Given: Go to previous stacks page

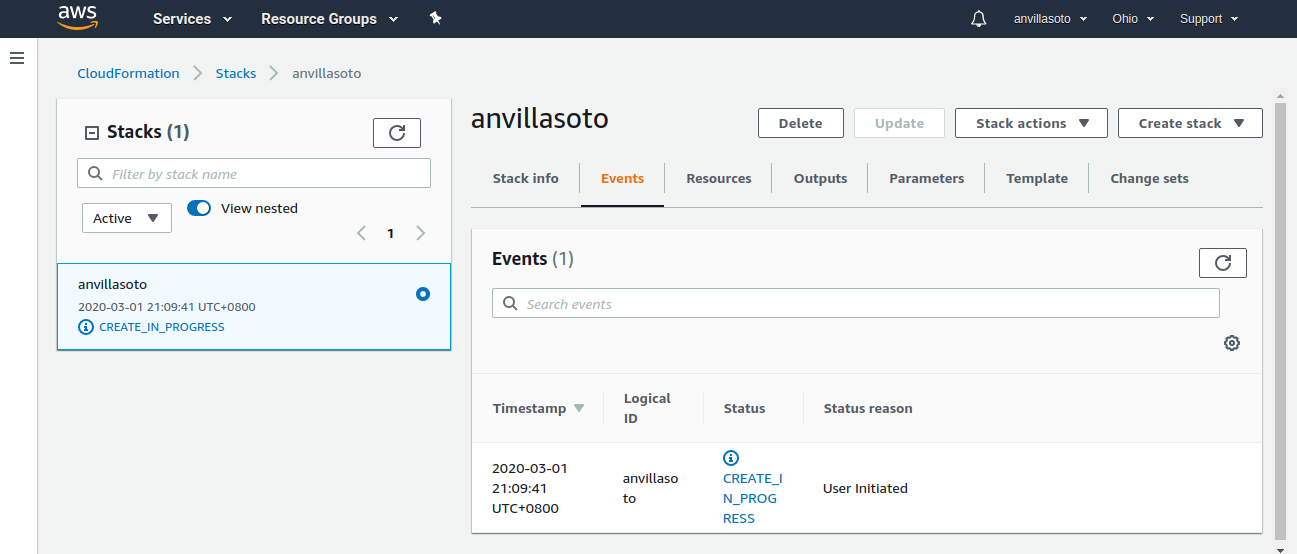Looking at the screenshot, I should pyautogui.click(x=361, y=233).
